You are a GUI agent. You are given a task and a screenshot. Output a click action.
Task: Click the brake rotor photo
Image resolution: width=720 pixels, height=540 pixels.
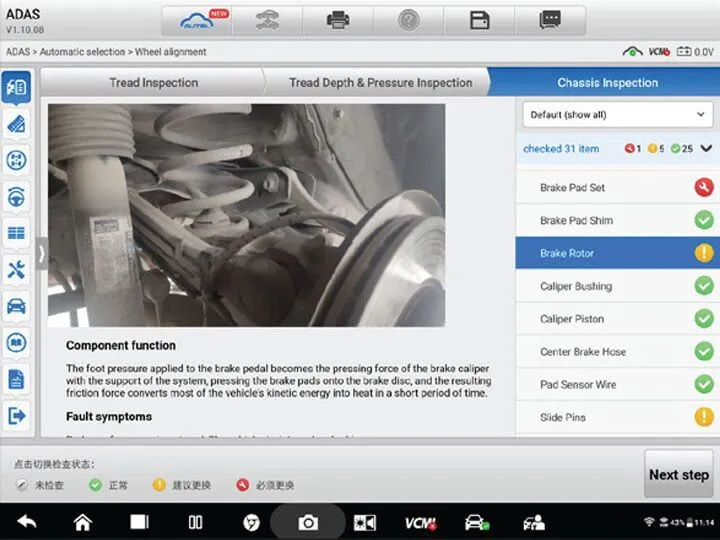click(246, 215)
